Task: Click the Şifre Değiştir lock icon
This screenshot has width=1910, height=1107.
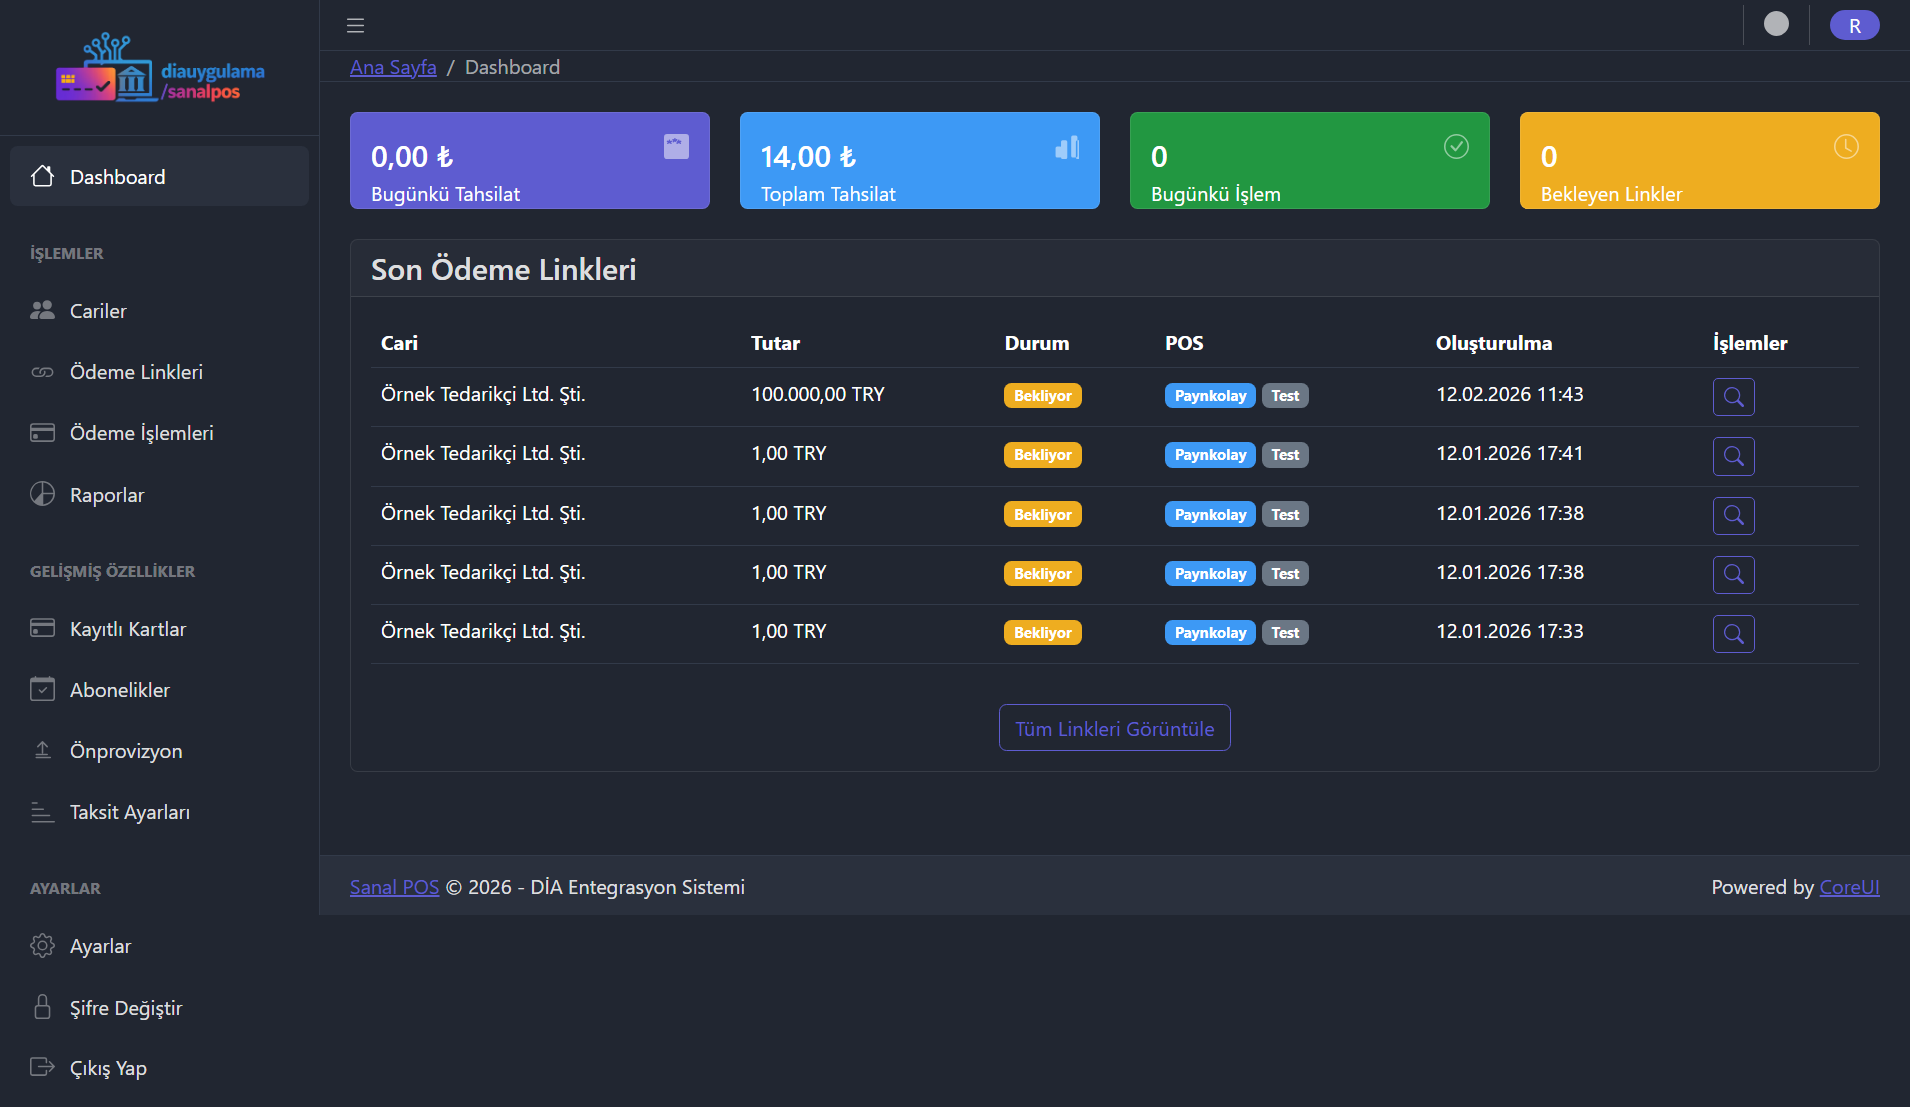Action: coord(42,1007)
